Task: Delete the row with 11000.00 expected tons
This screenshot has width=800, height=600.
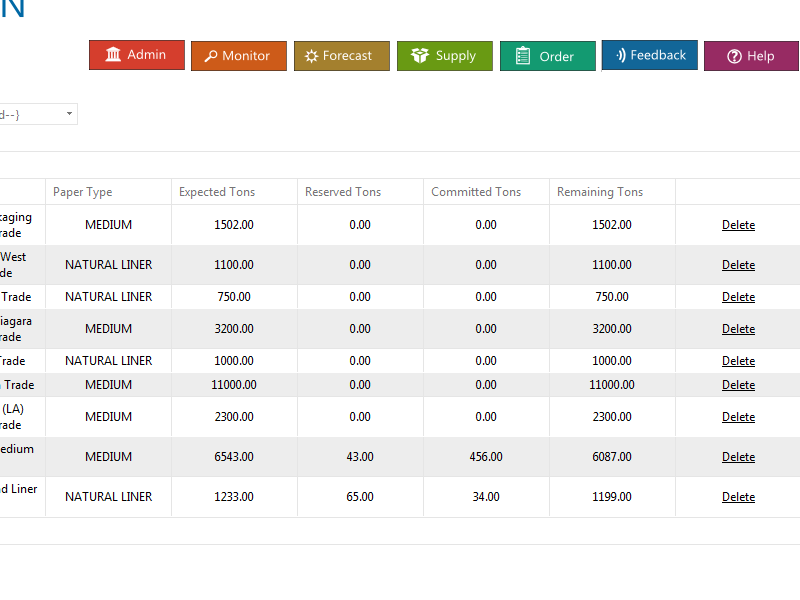Action: point(738,385)
